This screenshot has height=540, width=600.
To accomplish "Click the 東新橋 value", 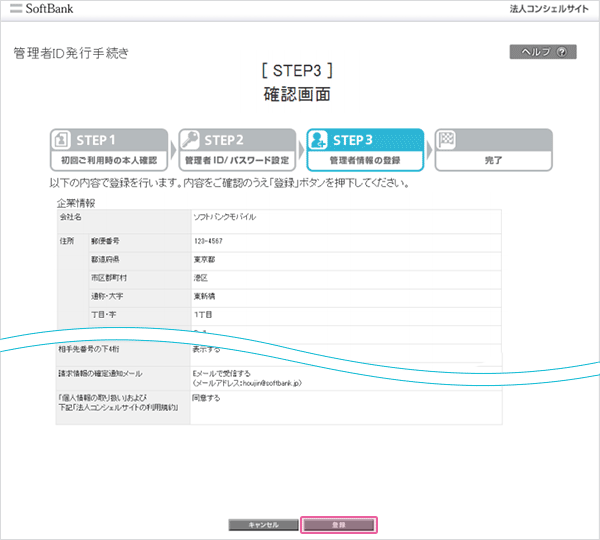I will [204, 296].
